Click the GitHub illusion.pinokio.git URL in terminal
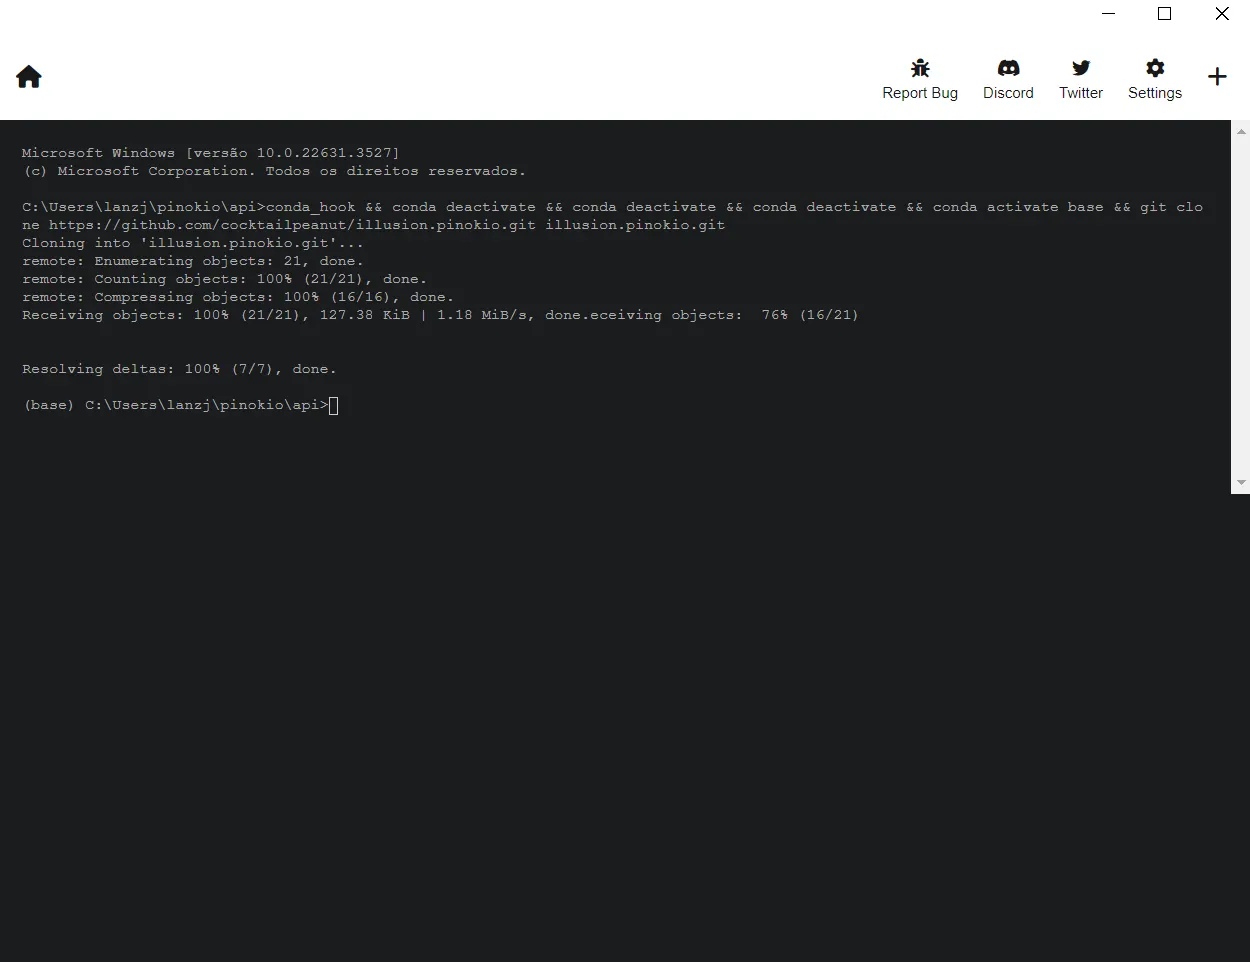 [x=292, y=225]
